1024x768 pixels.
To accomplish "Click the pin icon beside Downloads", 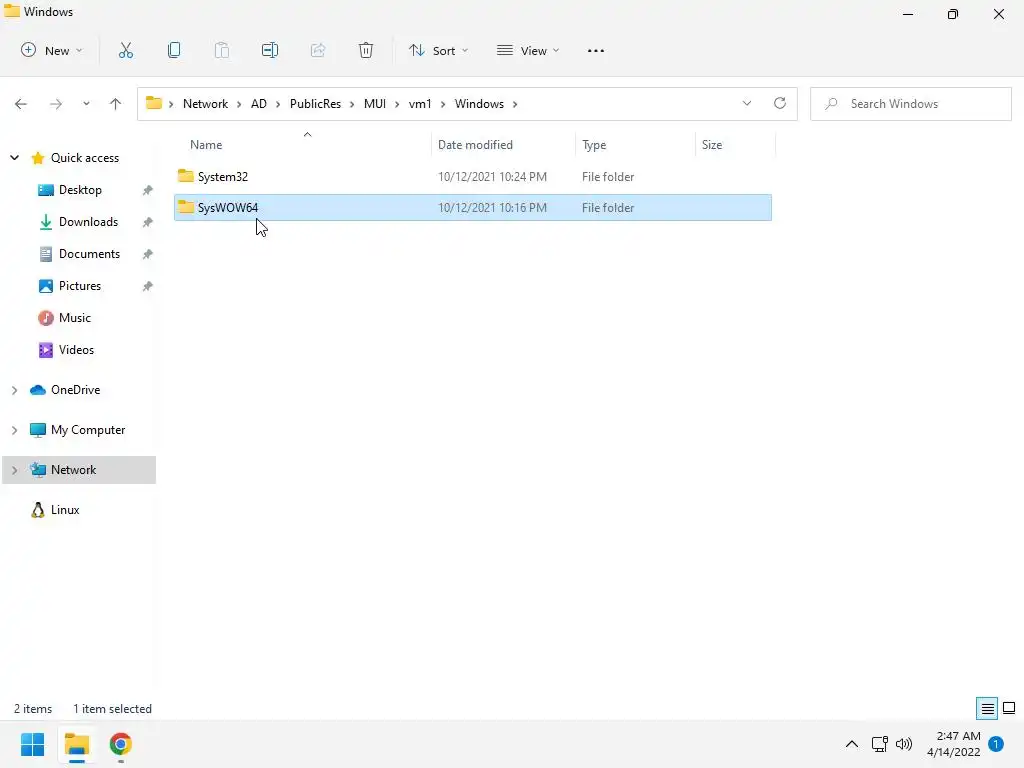I will pyautogui.click(x=148, y=222).
